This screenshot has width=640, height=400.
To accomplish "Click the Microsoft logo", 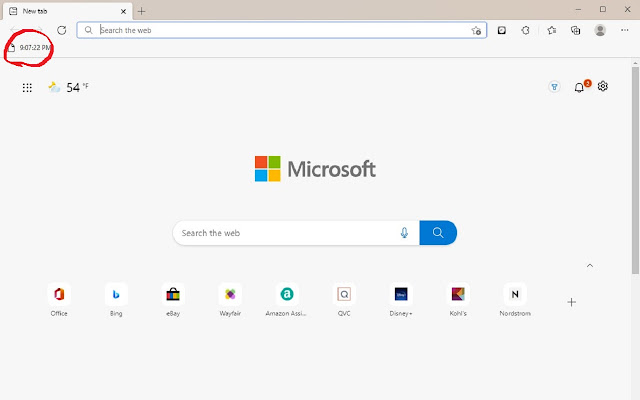I will [x=315, y=169].
